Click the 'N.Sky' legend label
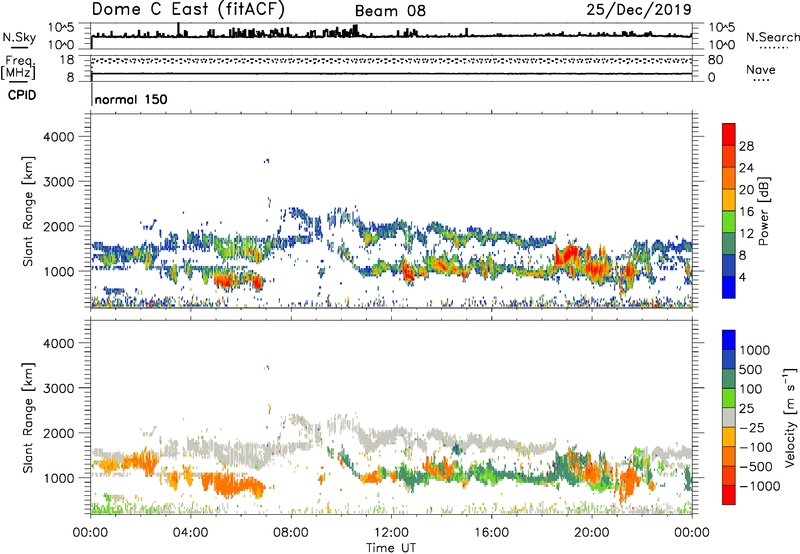The width and height of the screenshot is (800, 554). 19,37
